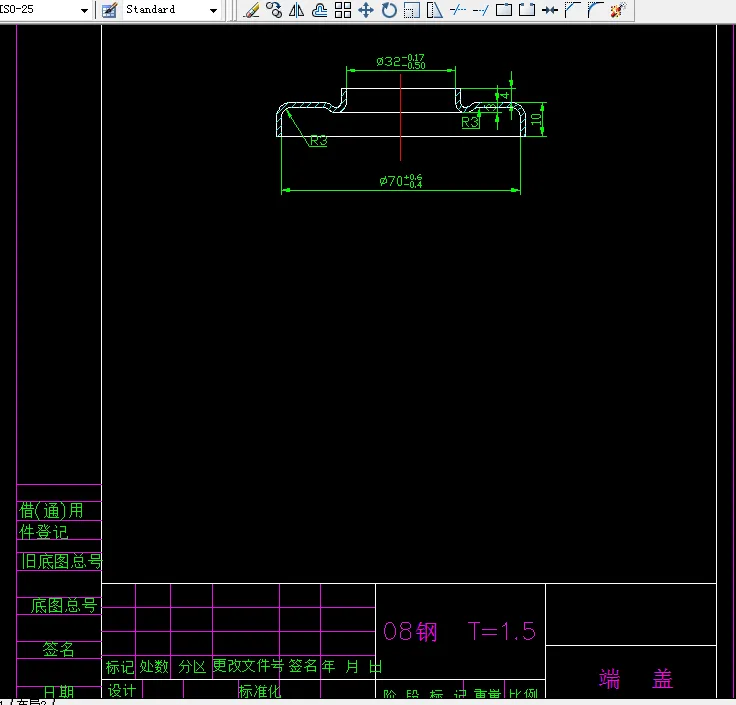Viewport: 736px width, 705px height.
Task: Click the 08钢 material text
Action: click(410, 631)
